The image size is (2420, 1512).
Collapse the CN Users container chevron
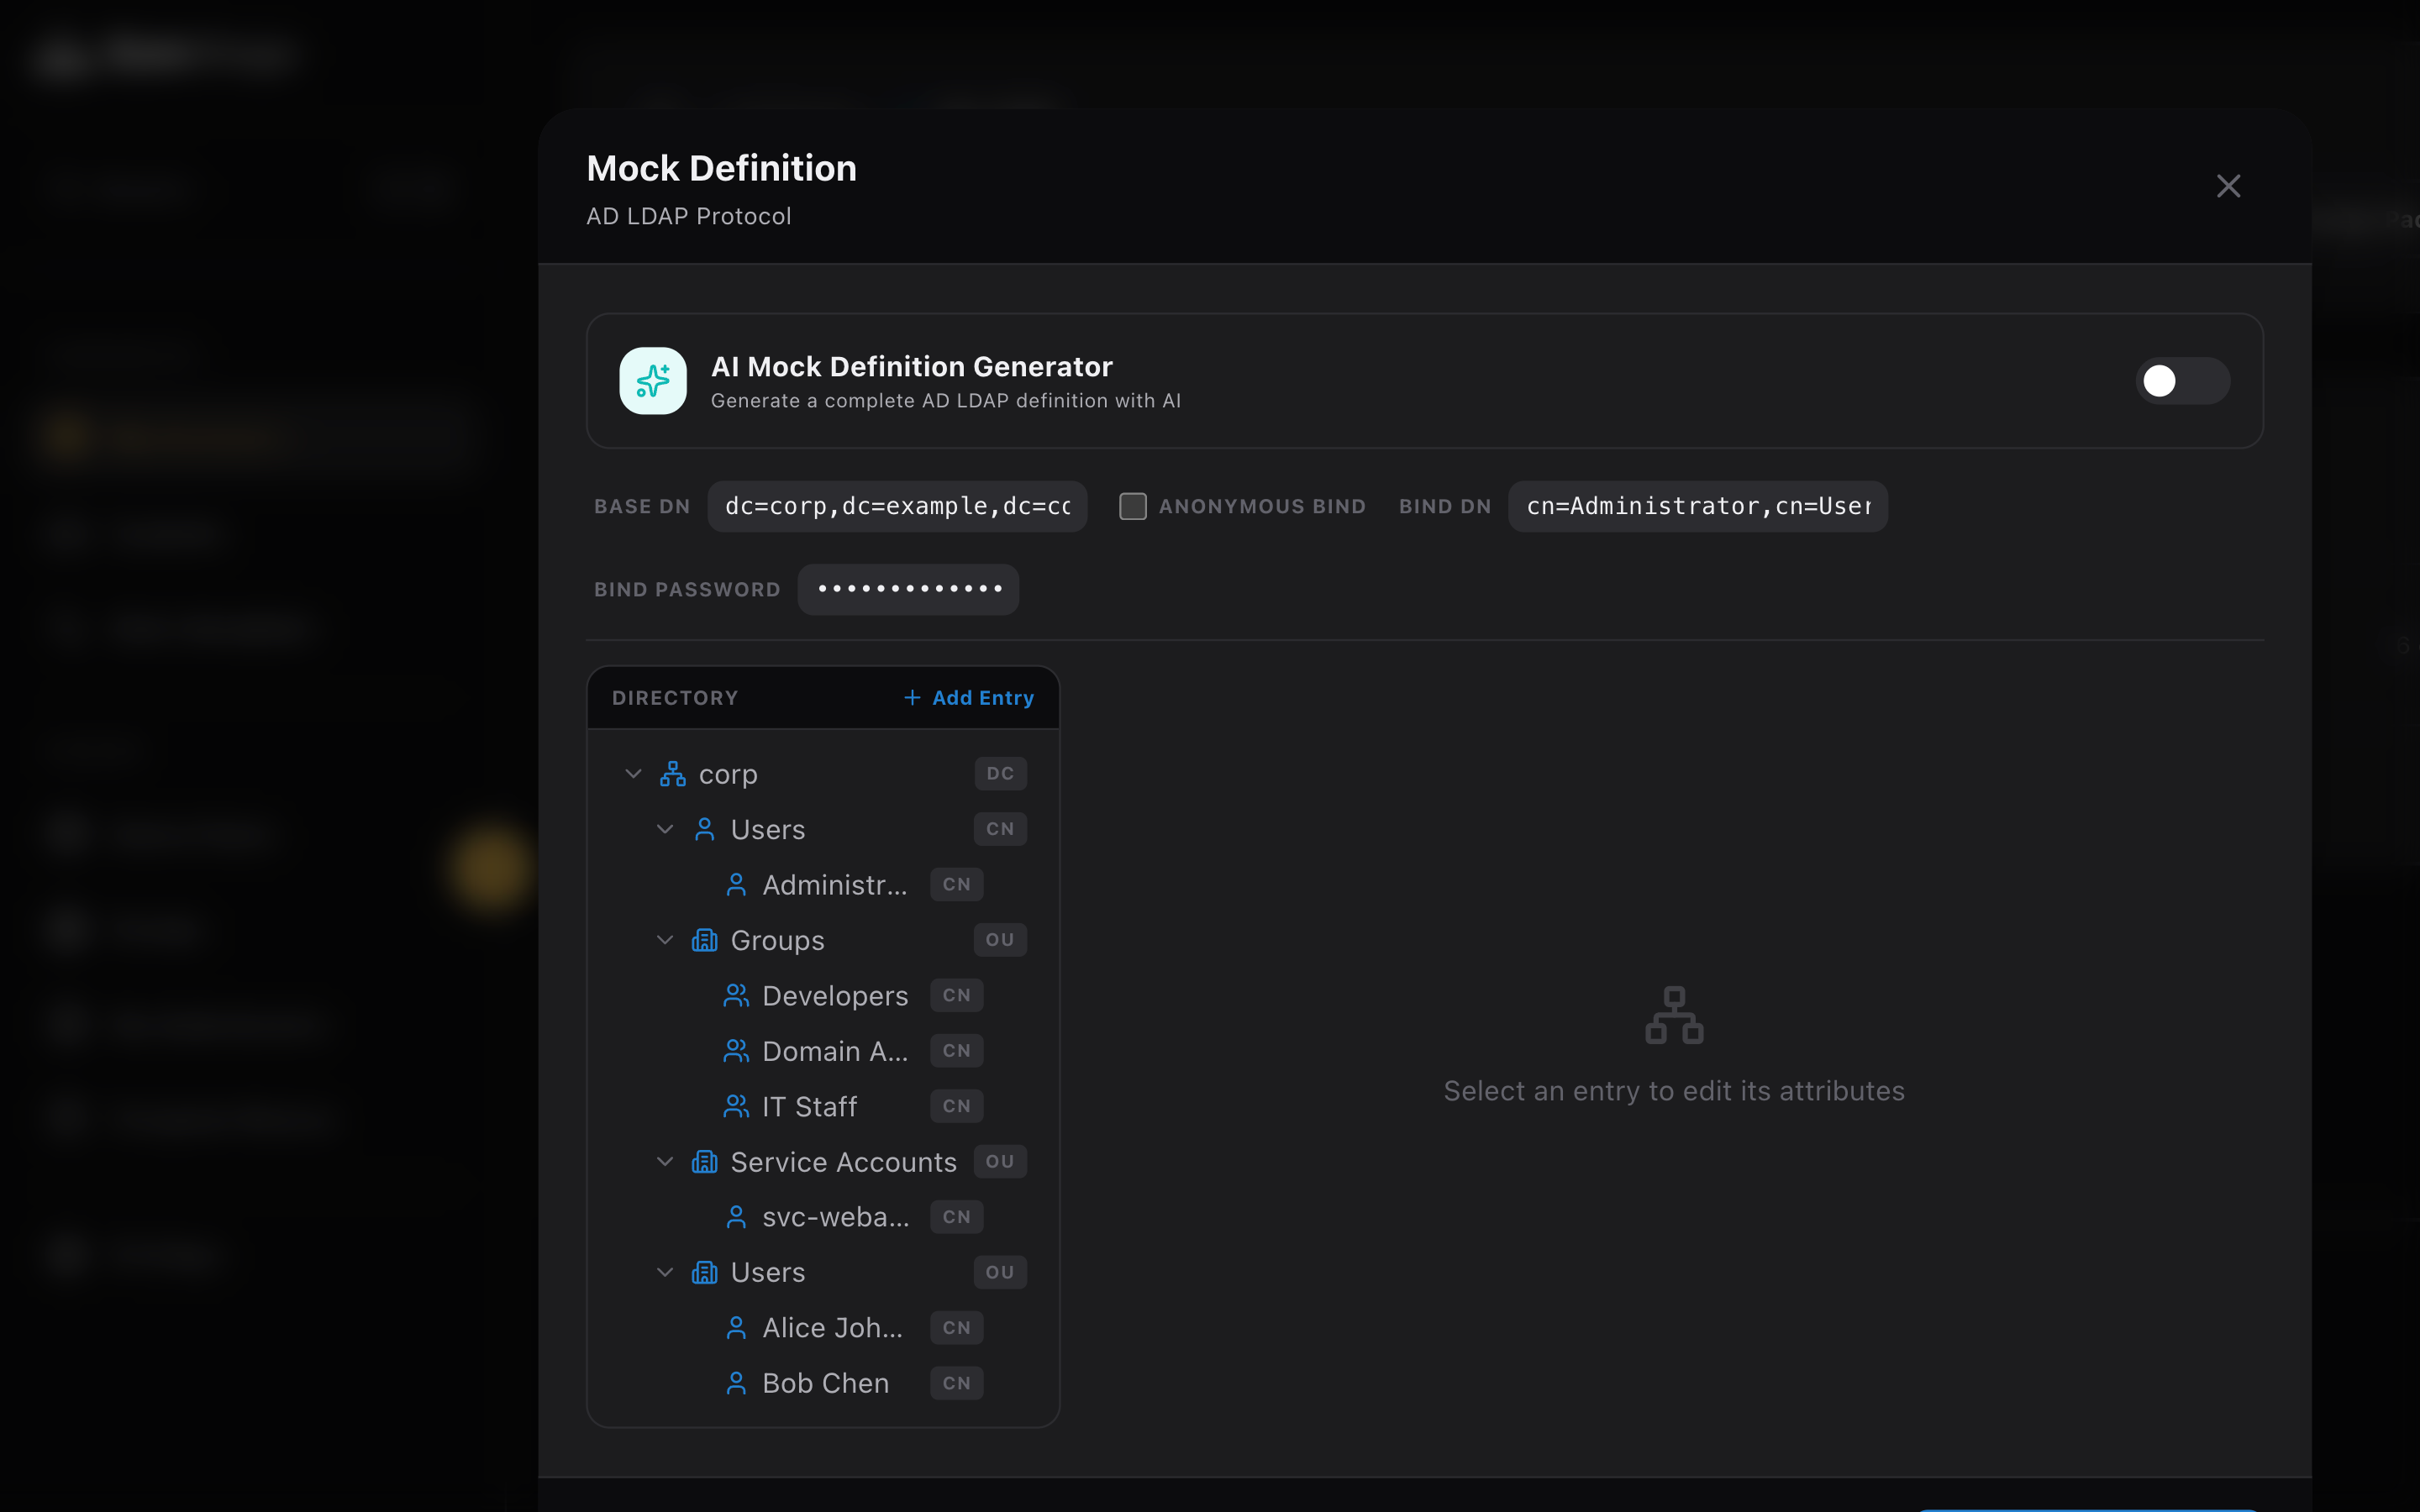pos(665,829)
